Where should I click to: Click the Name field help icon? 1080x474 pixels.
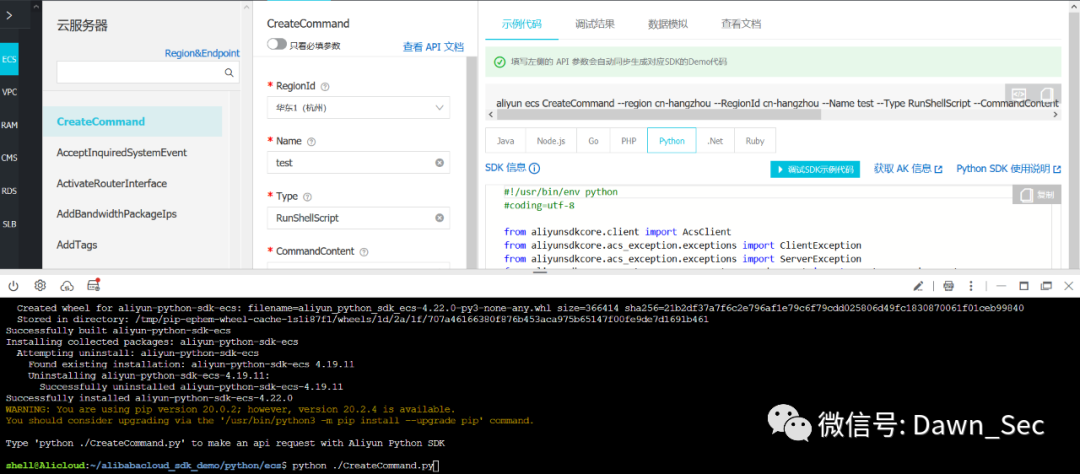click(x=311, y=141)
